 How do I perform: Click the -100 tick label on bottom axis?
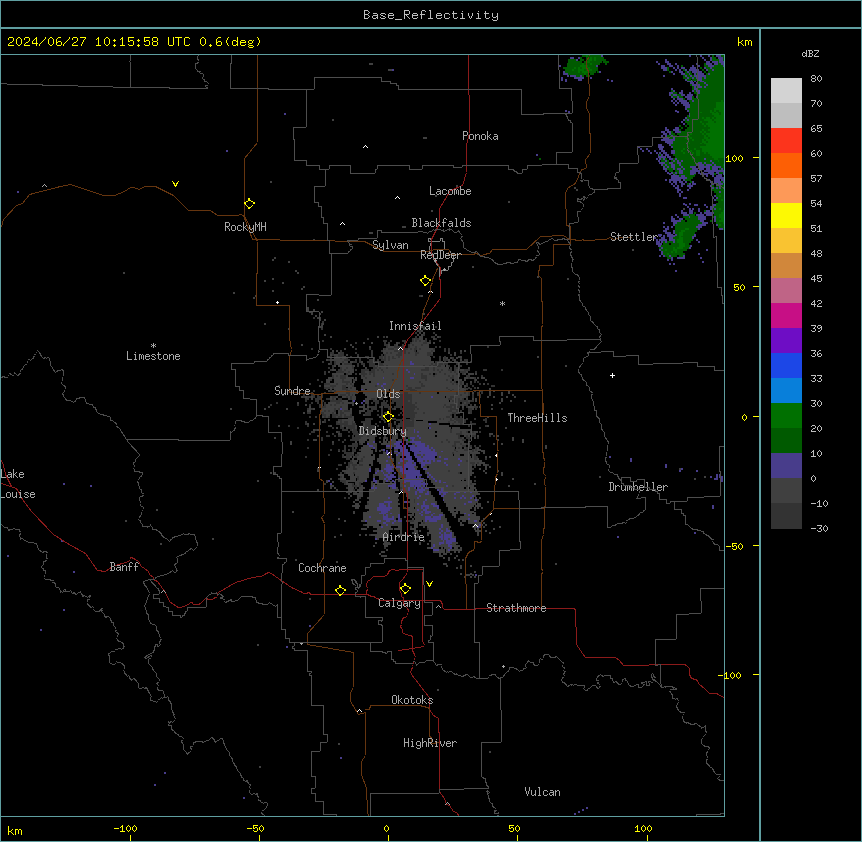click(125, 828)
